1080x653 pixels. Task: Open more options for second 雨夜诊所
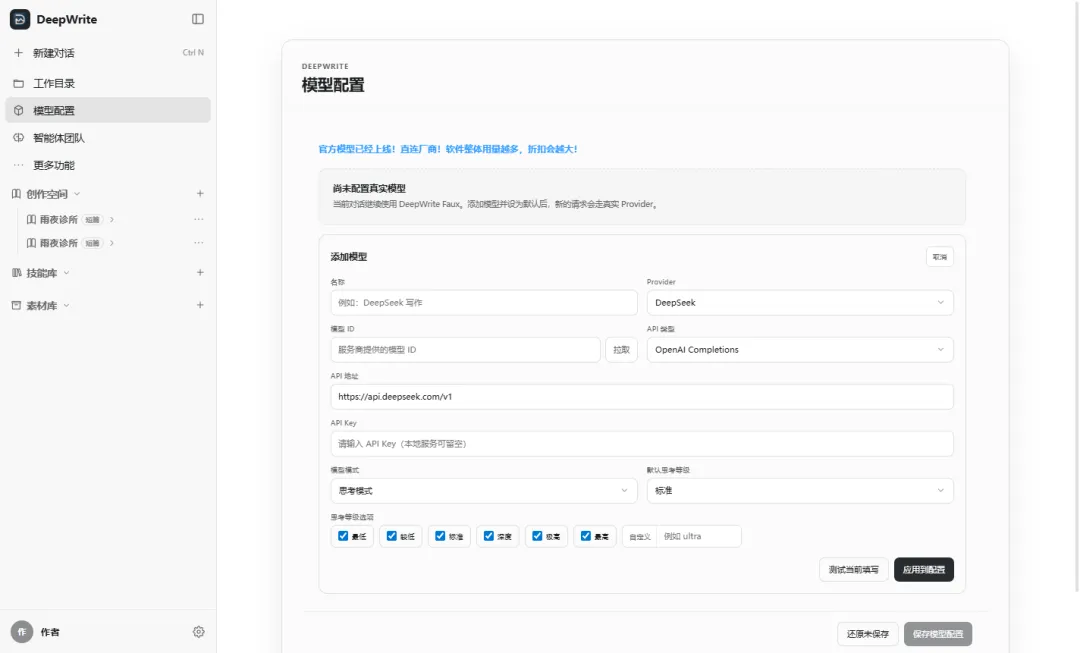198,242
